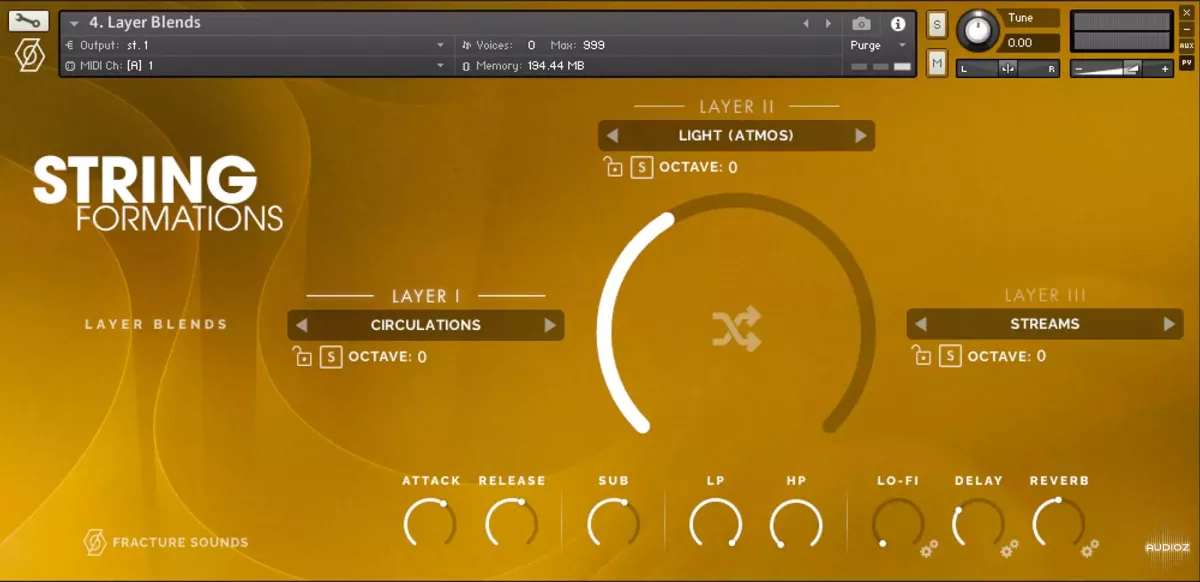Solo the instrument with the header S button
The width and height of the screenshot is (1200, 582).
point(937,25)
